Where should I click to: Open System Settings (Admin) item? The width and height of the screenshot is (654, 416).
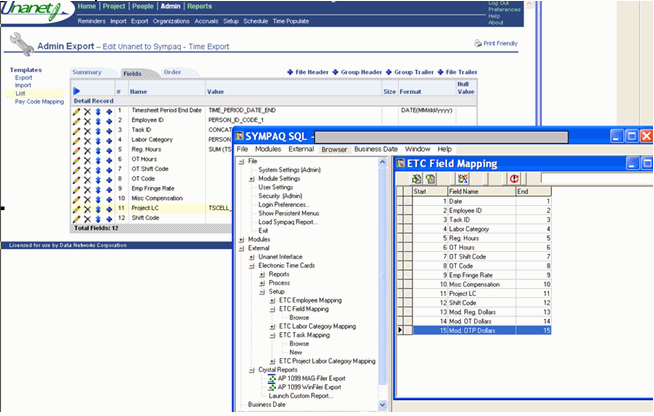289,170
